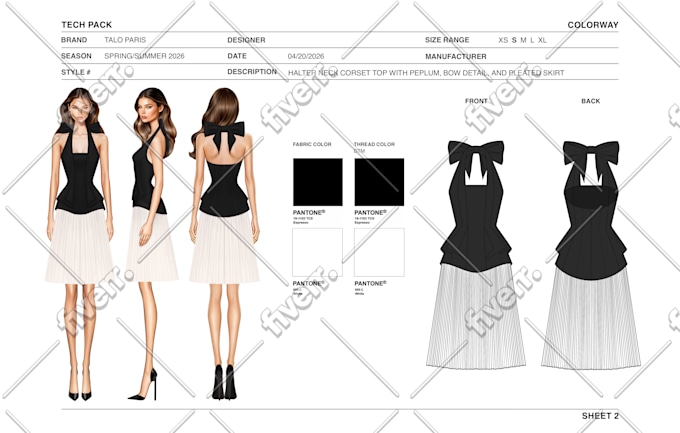Select the back-view model with bow
Screen dimensions: 680x433
[x=224, y=244]
